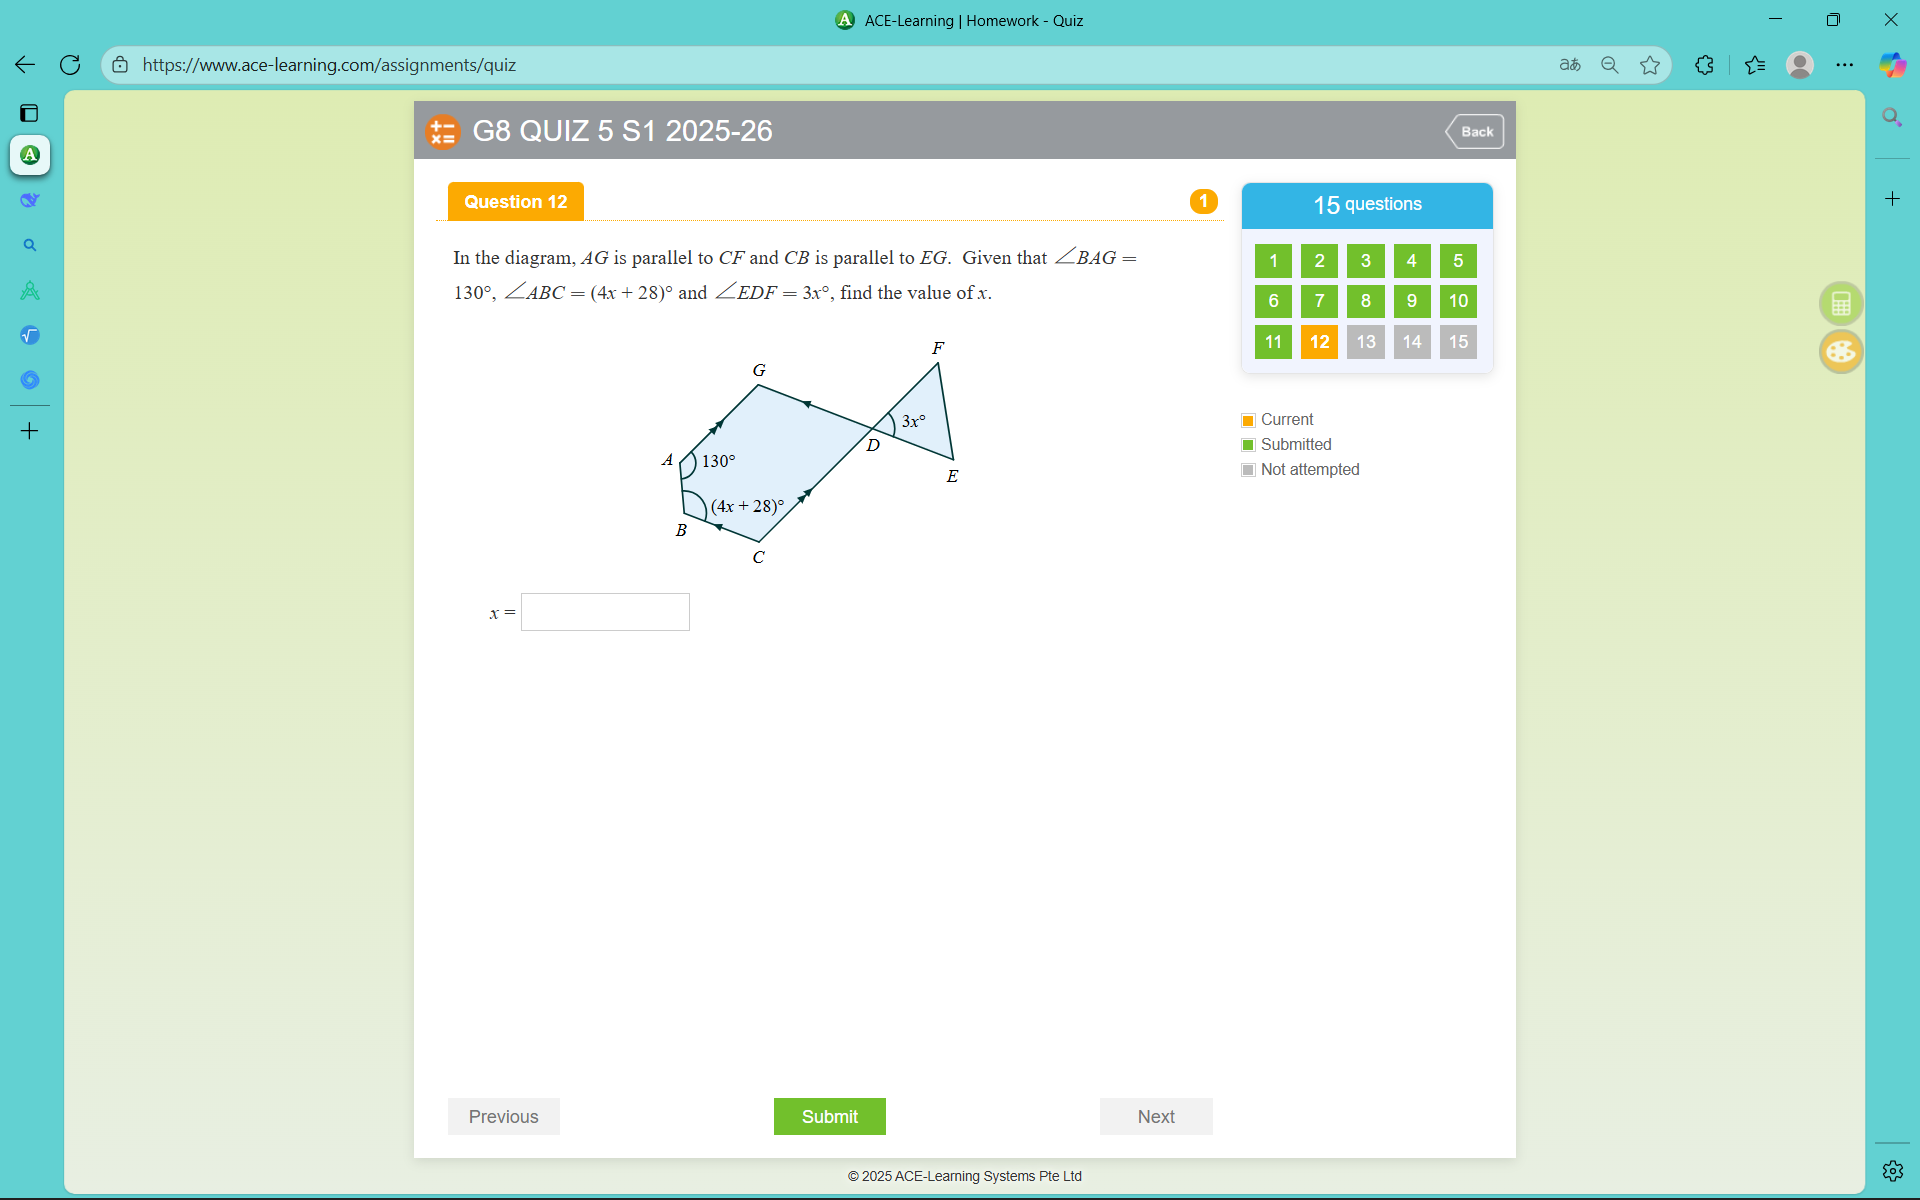Click the Next question button
Image resolution: width=1920 pixels, height=1200 pixels.
point(1155,1116)
